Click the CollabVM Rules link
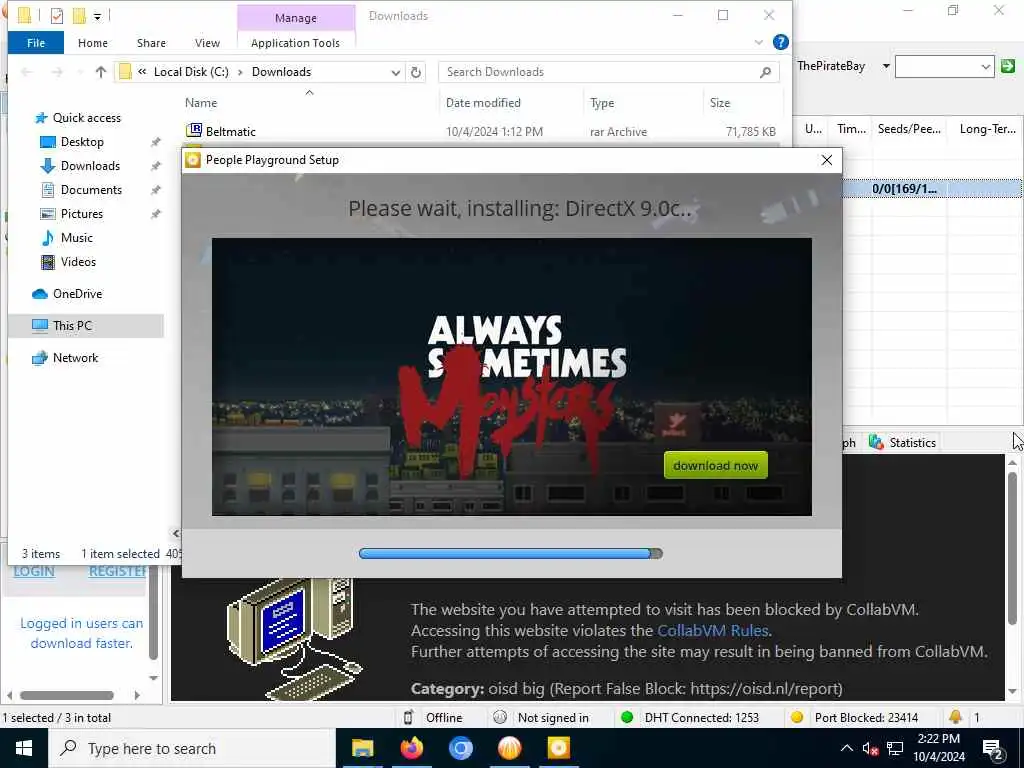Viewport: 1024px width, 768px height. point(712,631)
